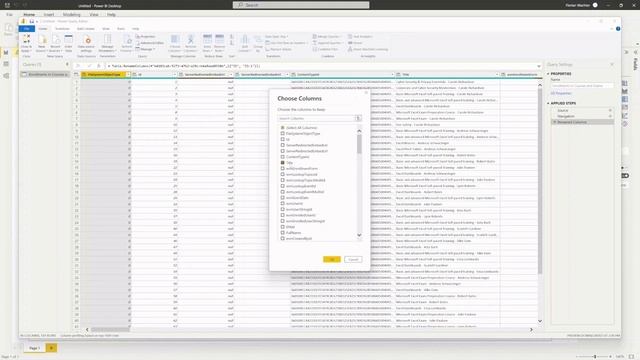Click Cancel in Choose Columns dialog
640x360 pixels.
353,259
